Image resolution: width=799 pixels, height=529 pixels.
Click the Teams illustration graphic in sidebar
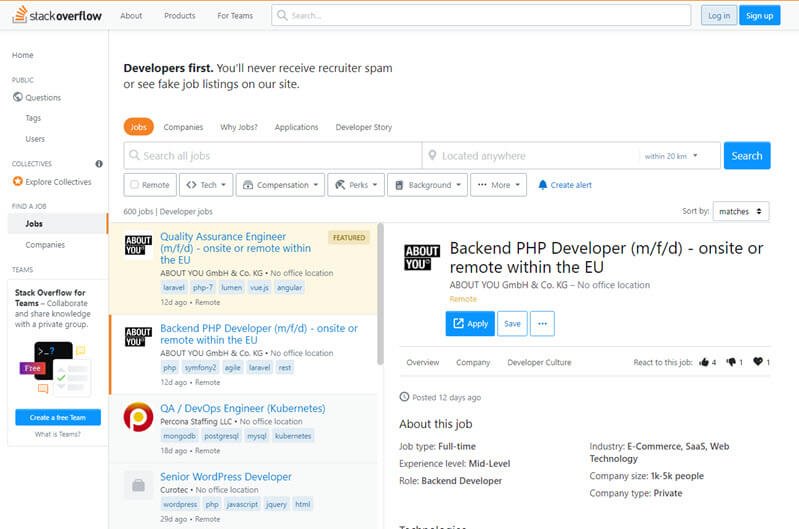pos(55,369)
